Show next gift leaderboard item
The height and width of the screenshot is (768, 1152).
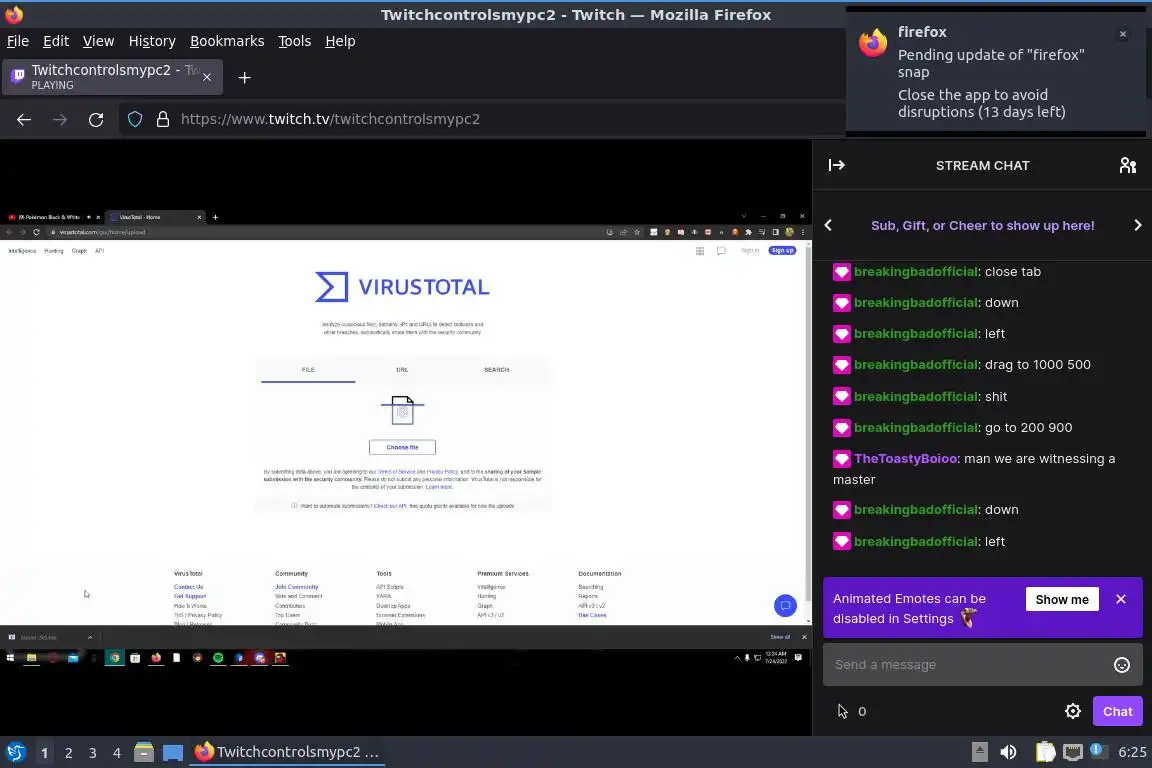[1137, 226]
